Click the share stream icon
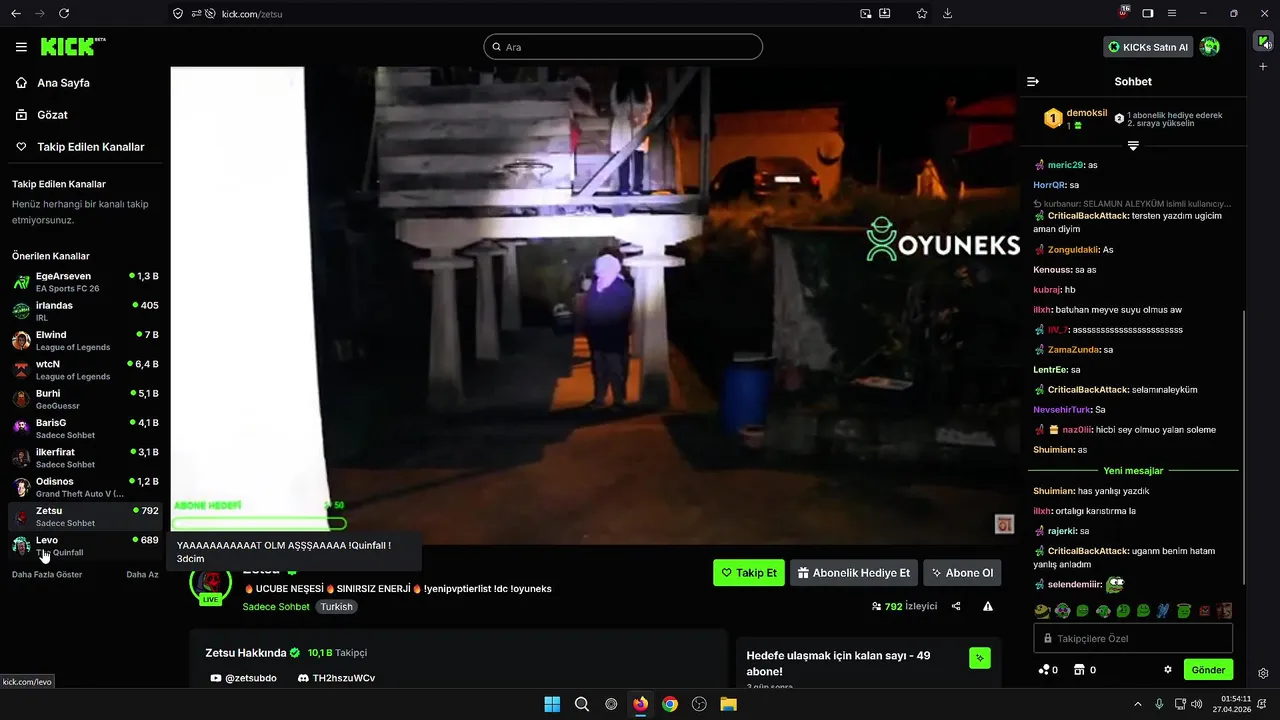Image resolution: width=1280 pixels, height=720 pixels. click(x=956, y=606)
